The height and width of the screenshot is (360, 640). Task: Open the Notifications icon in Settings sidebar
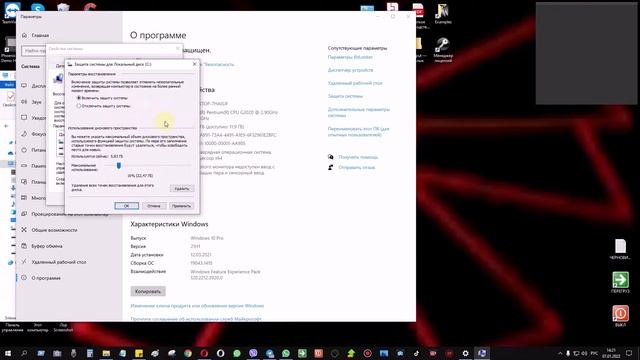point(24,118)
